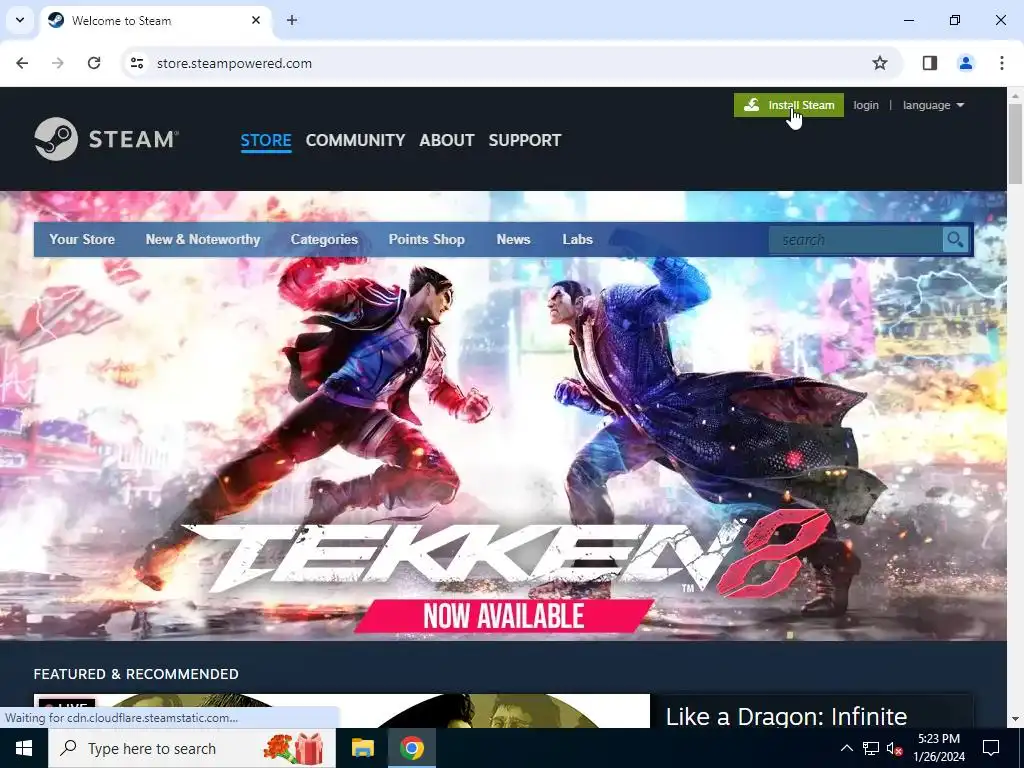Click the browser back arrow
The image size is (1024, 768).
pyautogui.click(x=22, y=63)
